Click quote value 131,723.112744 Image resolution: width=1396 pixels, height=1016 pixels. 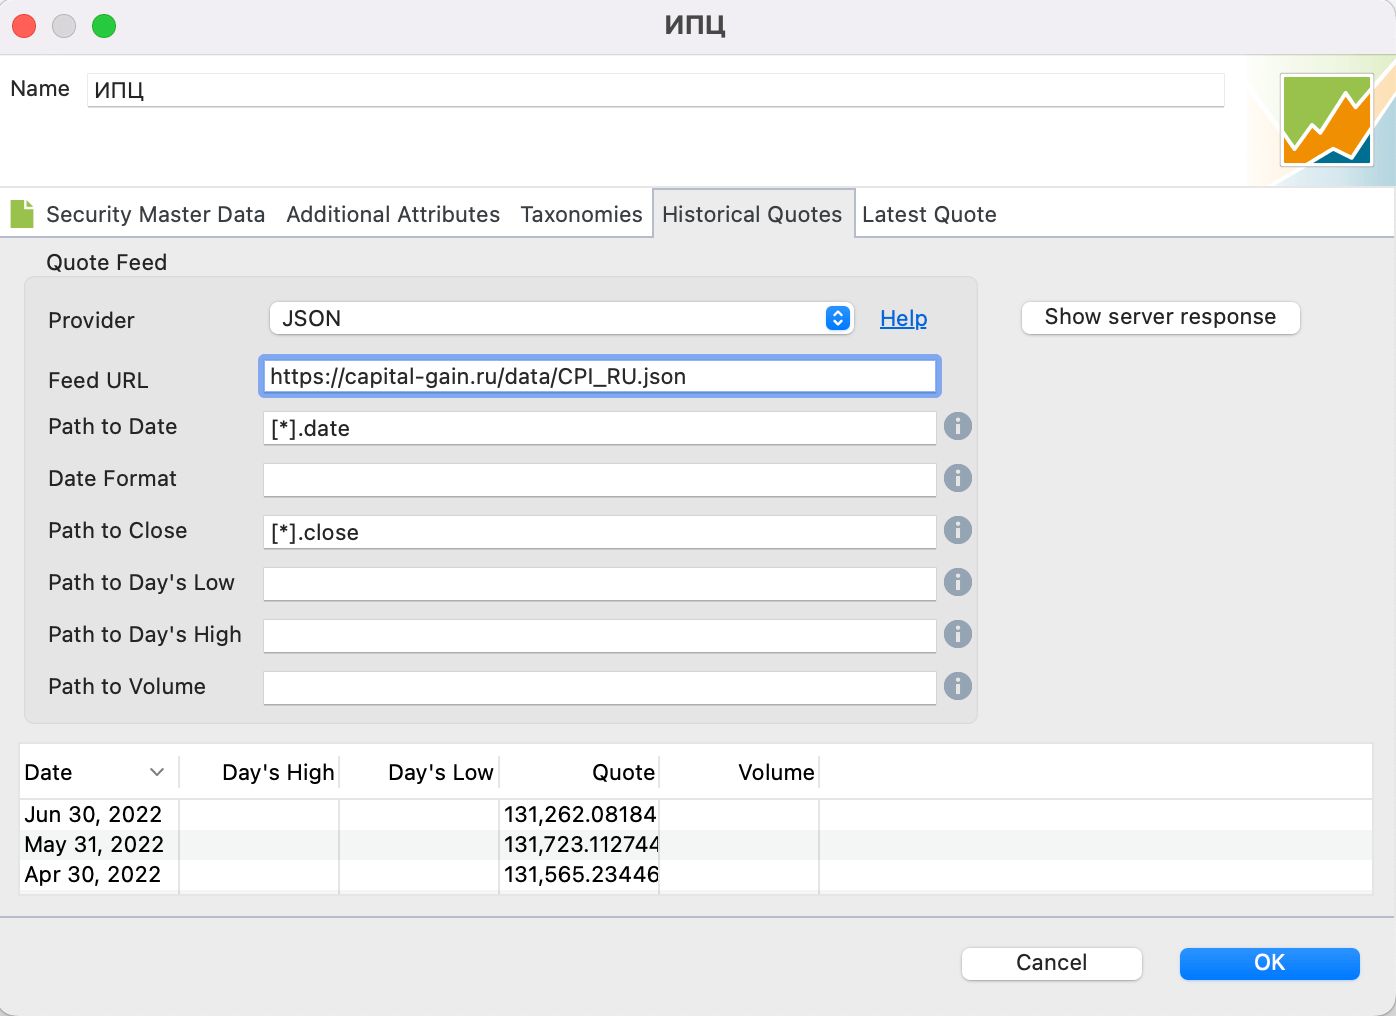(x=581, y=845)
